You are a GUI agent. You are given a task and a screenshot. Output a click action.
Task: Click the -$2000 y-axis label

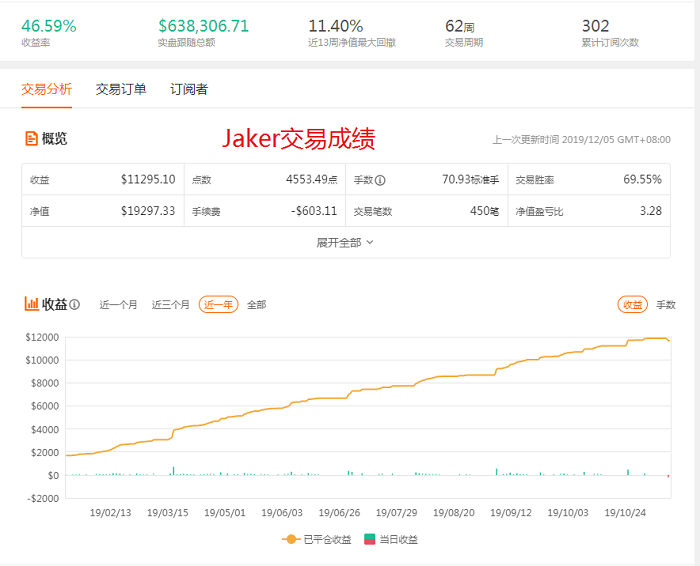pyautogui.click(x=43, y=498)
